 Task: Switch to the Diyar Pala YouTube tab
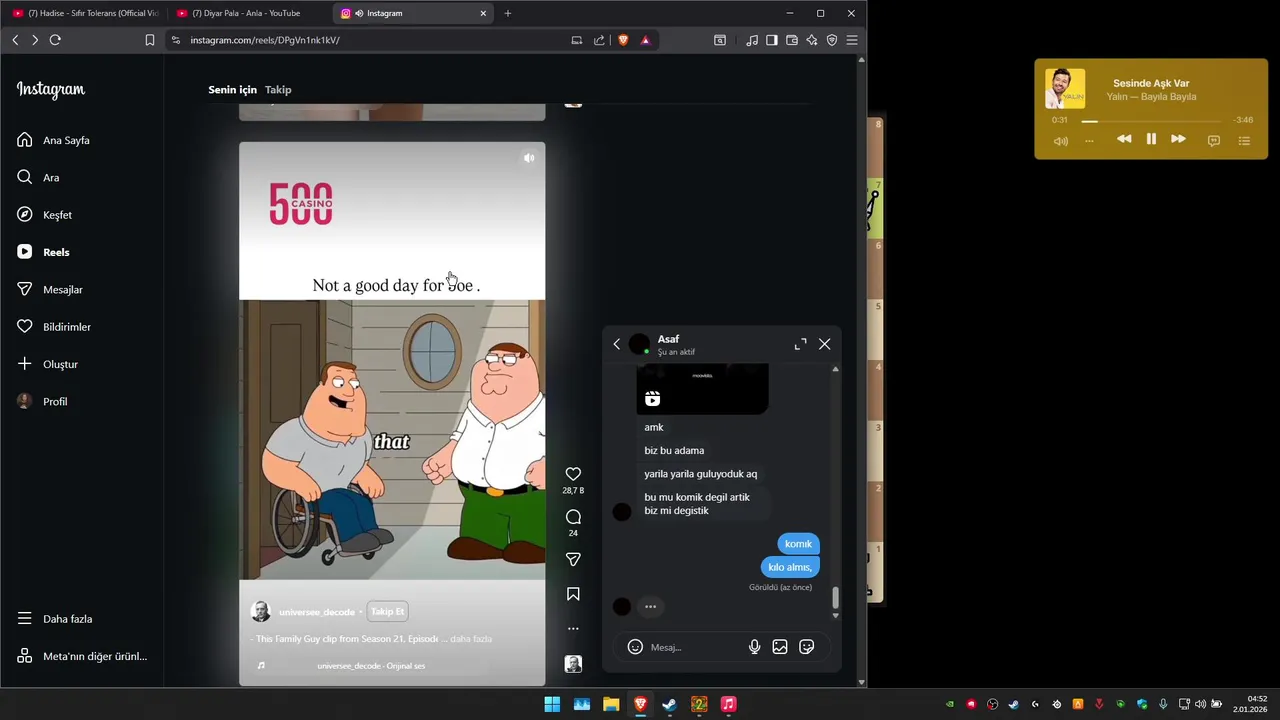pos(247,13)
